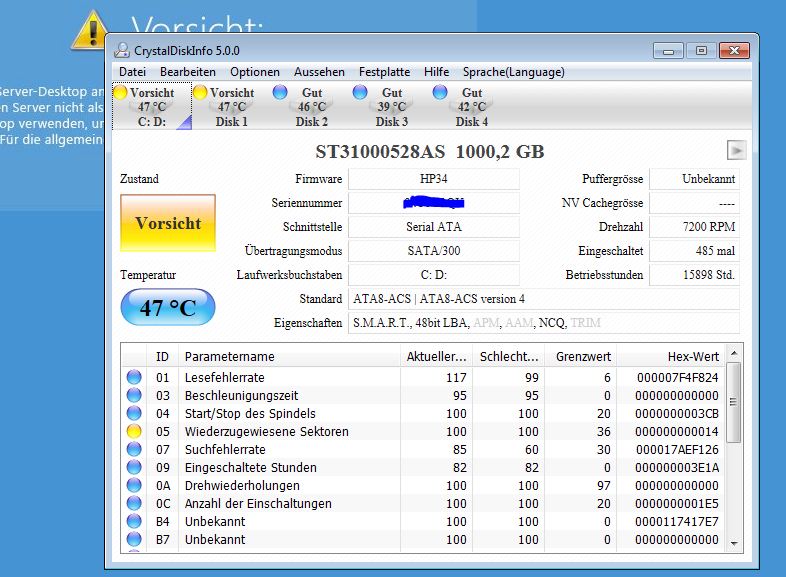Screen dimensions: 786x577
Task: Click the CrystalDiskInfo title bar icon
Action: (x=122, y=50)
